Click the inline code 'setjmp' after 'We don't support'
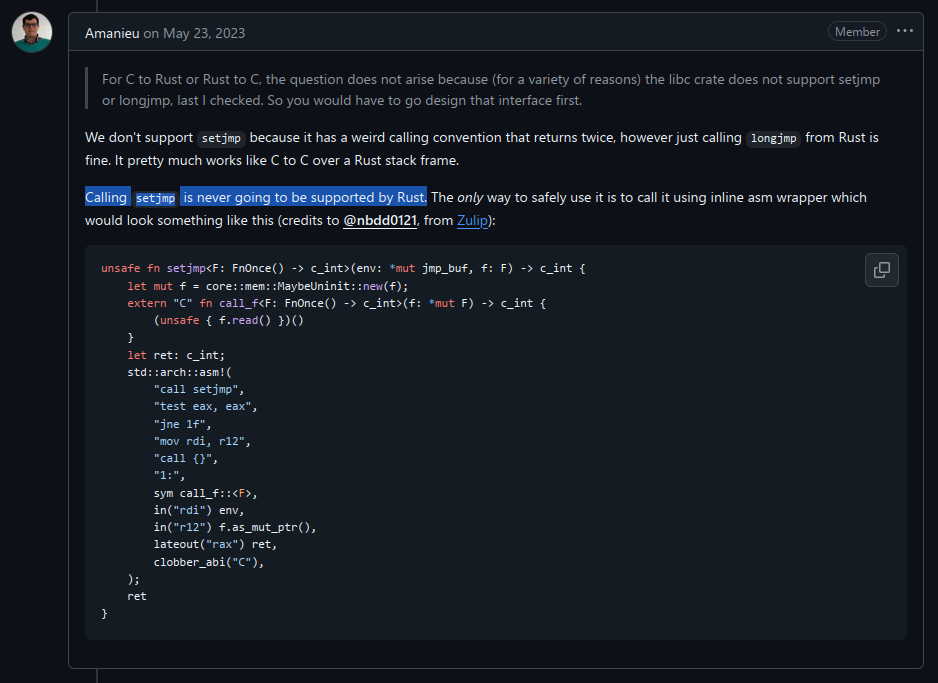The width and height of the screenshot is (938, 683). pyautogui.click(x=221, y=138)
